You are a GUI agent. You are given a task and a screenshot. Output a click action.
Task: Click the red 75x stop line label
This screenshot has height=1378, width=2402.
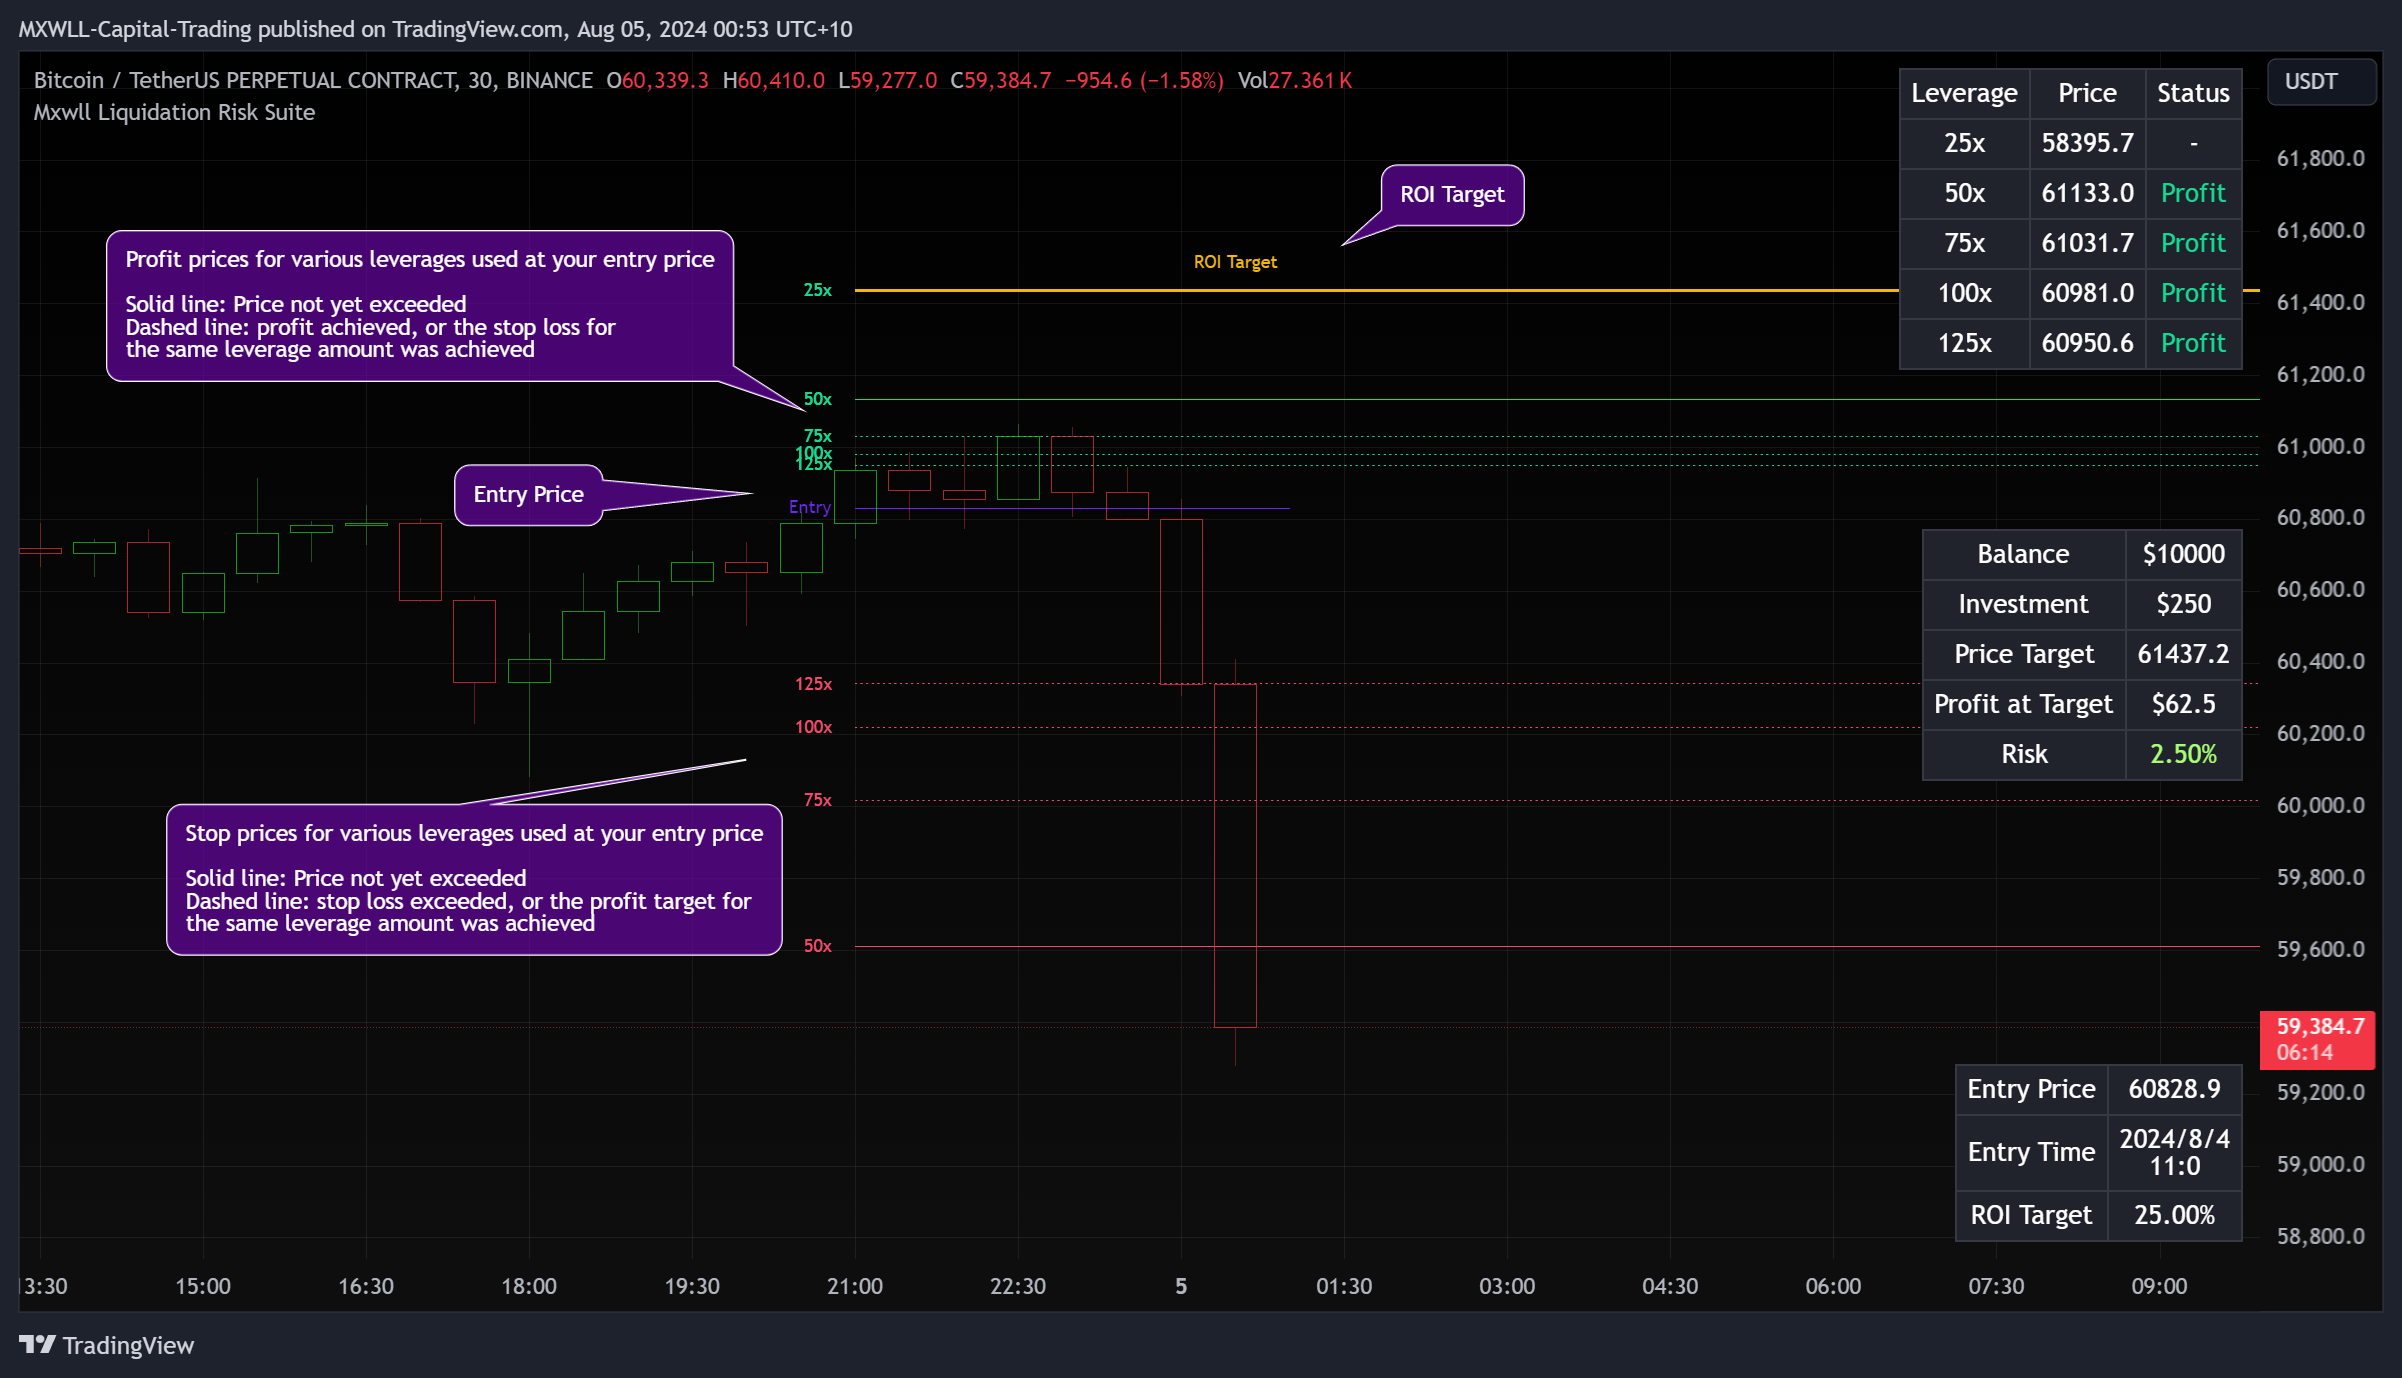click(x=817, y=800)
